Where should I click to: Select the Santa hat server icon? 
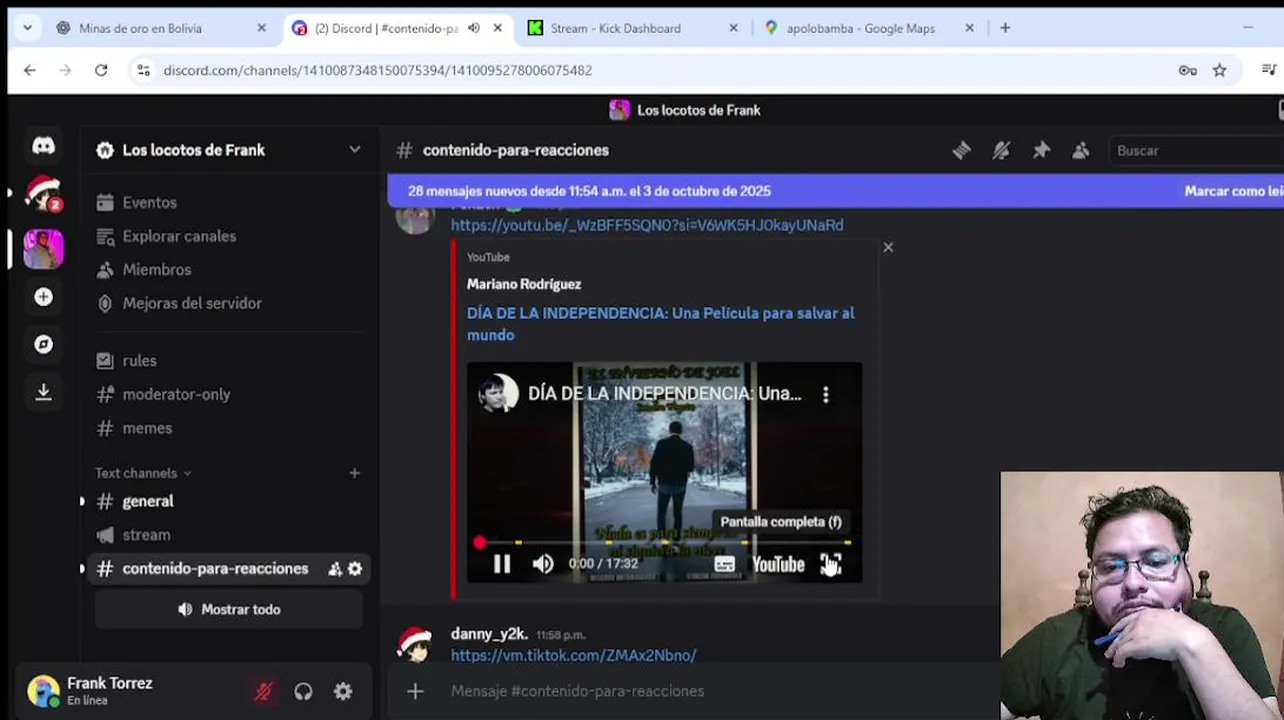click(43, 193)
